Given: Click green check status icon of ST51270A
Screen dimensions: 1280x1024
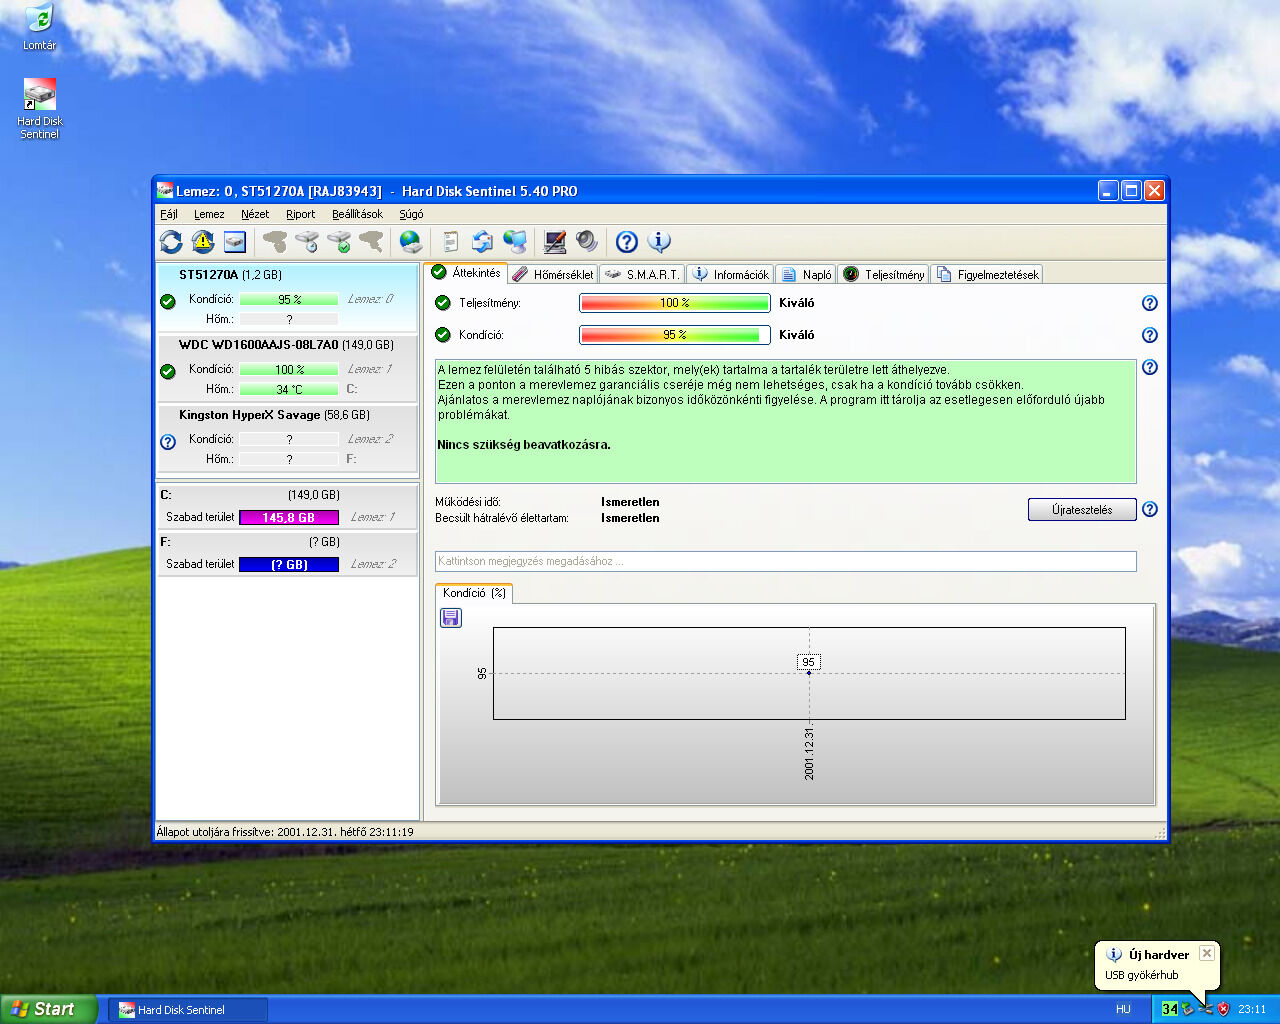Looking at the screenshot, I should click(x=168, y=301).
